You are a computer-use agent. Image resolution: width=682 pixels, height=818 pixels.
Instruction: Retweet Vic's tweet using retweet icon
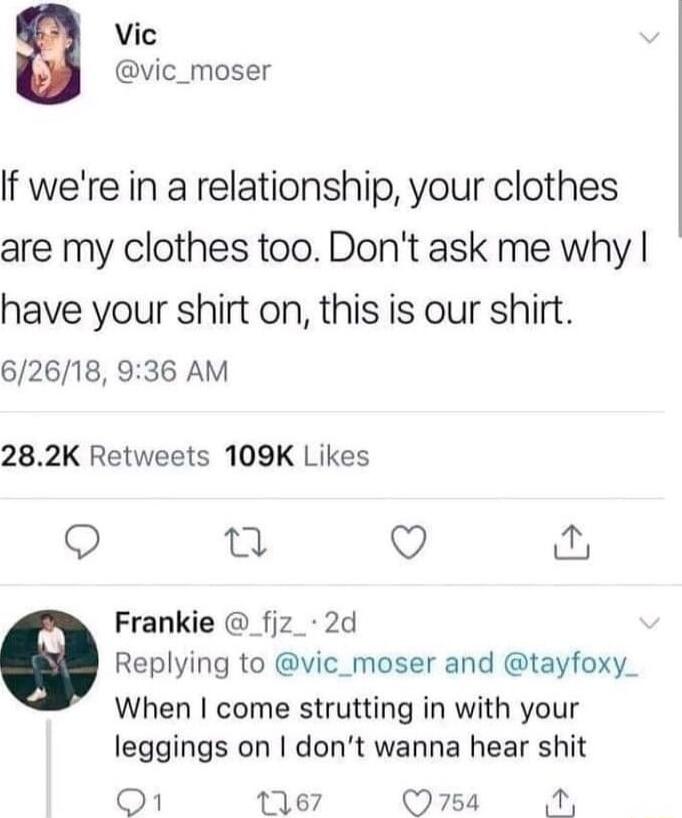click(245, 543)
